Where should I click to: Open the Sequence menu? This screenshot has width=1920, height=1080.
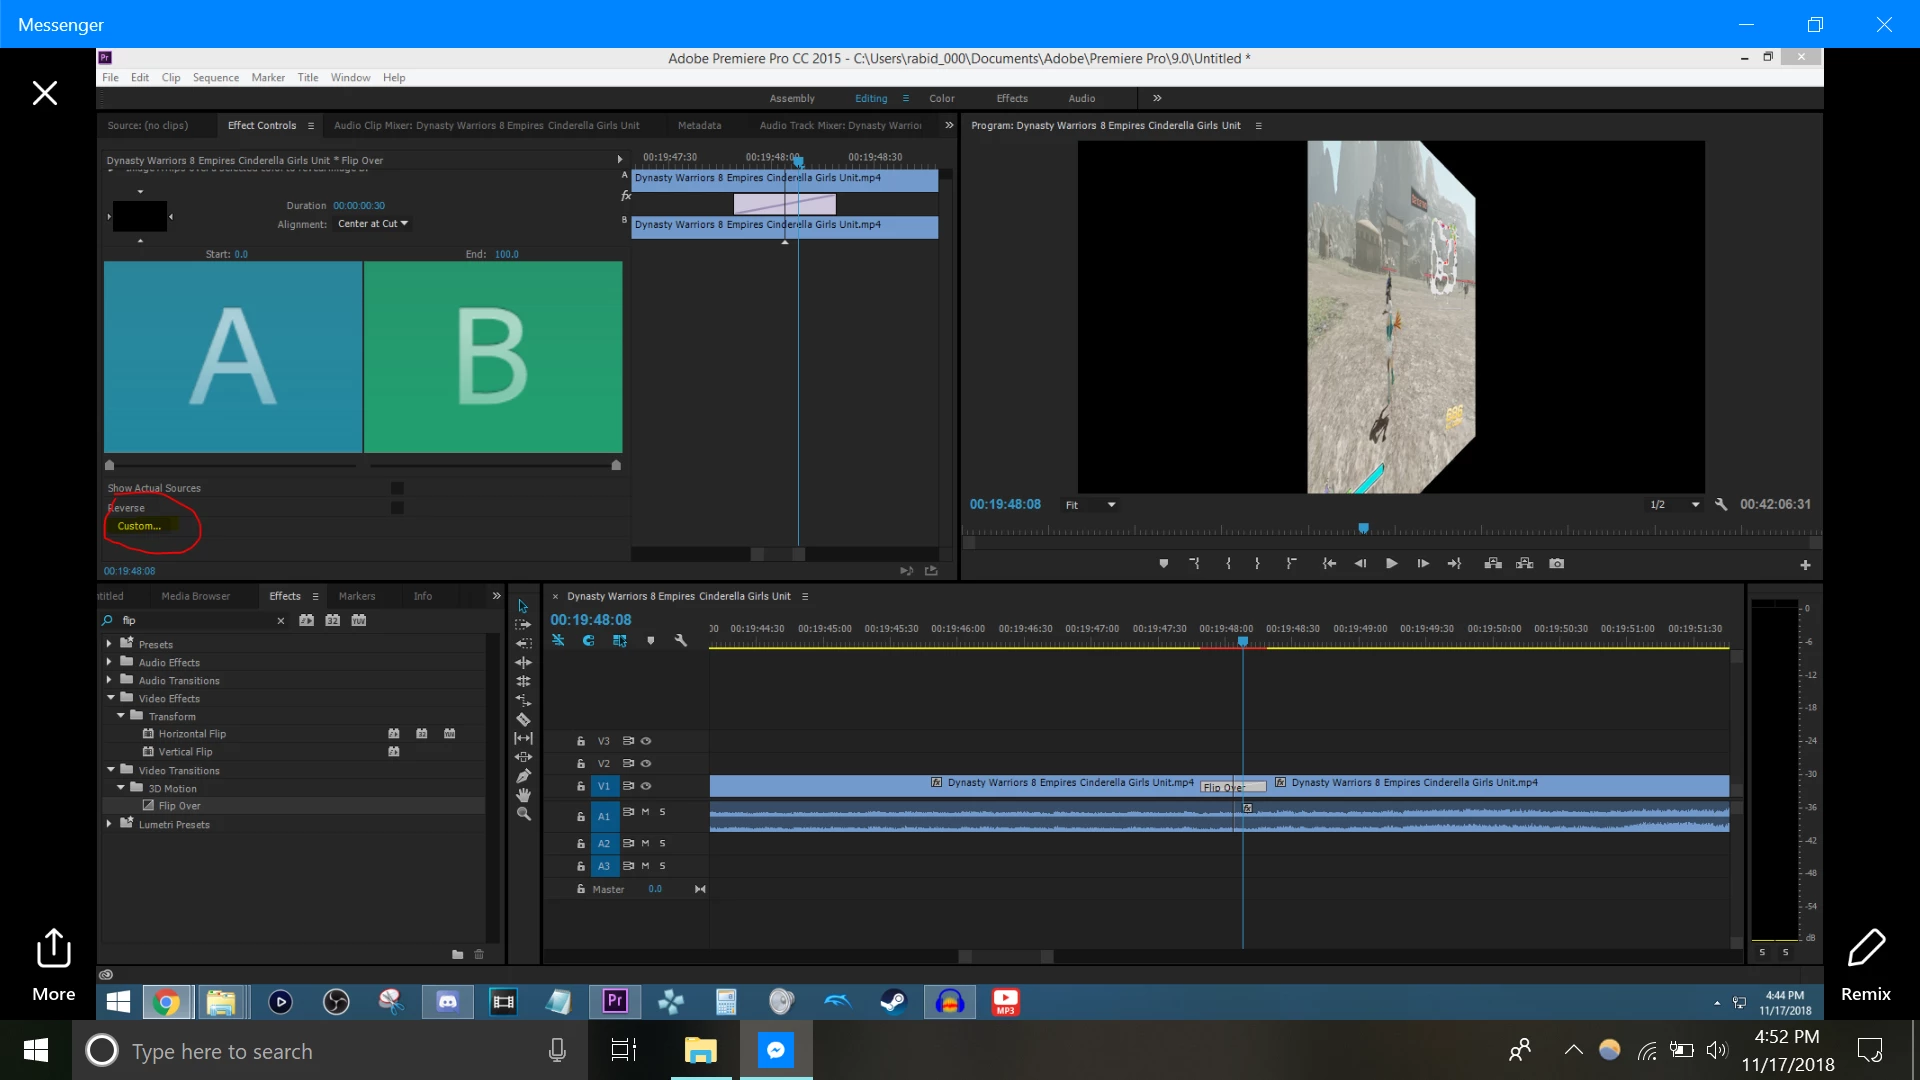[215, 78]
